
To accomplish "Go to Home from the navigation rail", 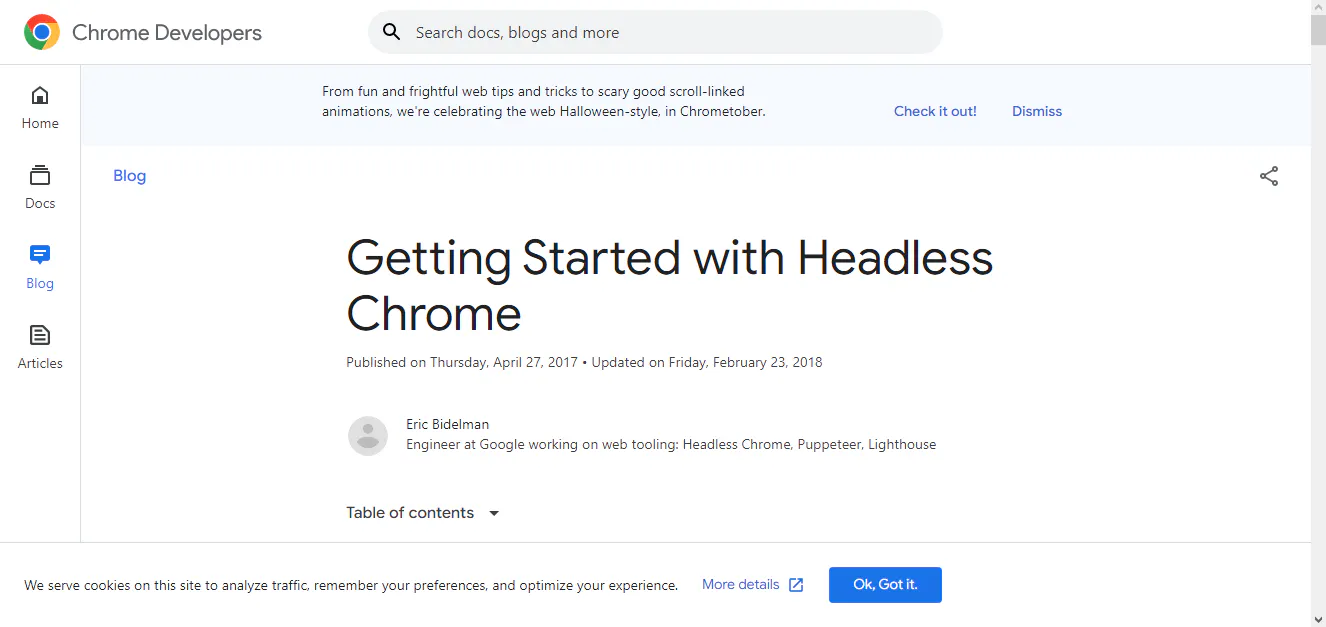I will [40, 107].
